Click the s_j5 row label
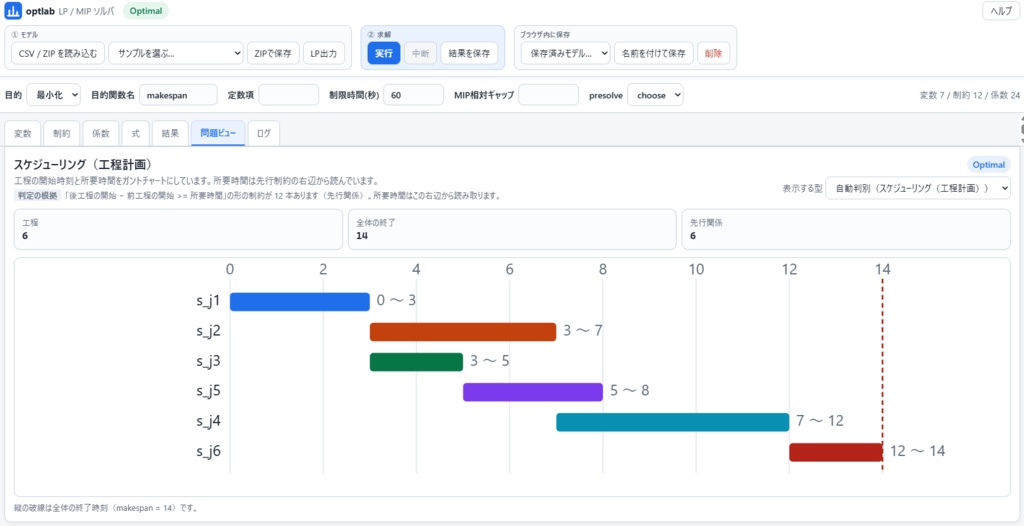Screen dimensions: 1024x526 coord(209,391)
